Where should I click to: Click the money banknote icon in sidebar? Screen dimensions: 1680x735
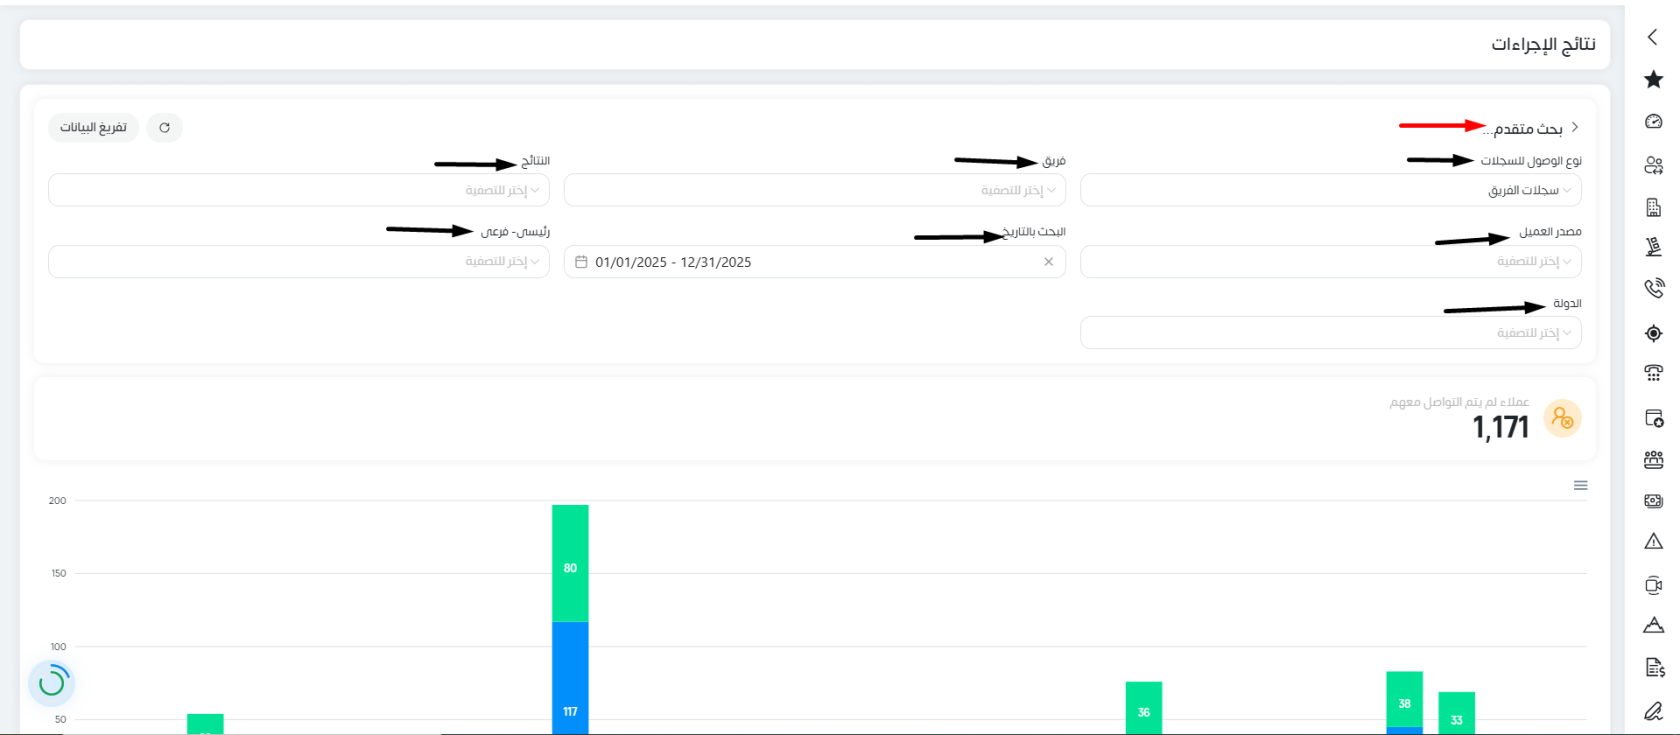pyautogui.click(x=1653, y=500)
